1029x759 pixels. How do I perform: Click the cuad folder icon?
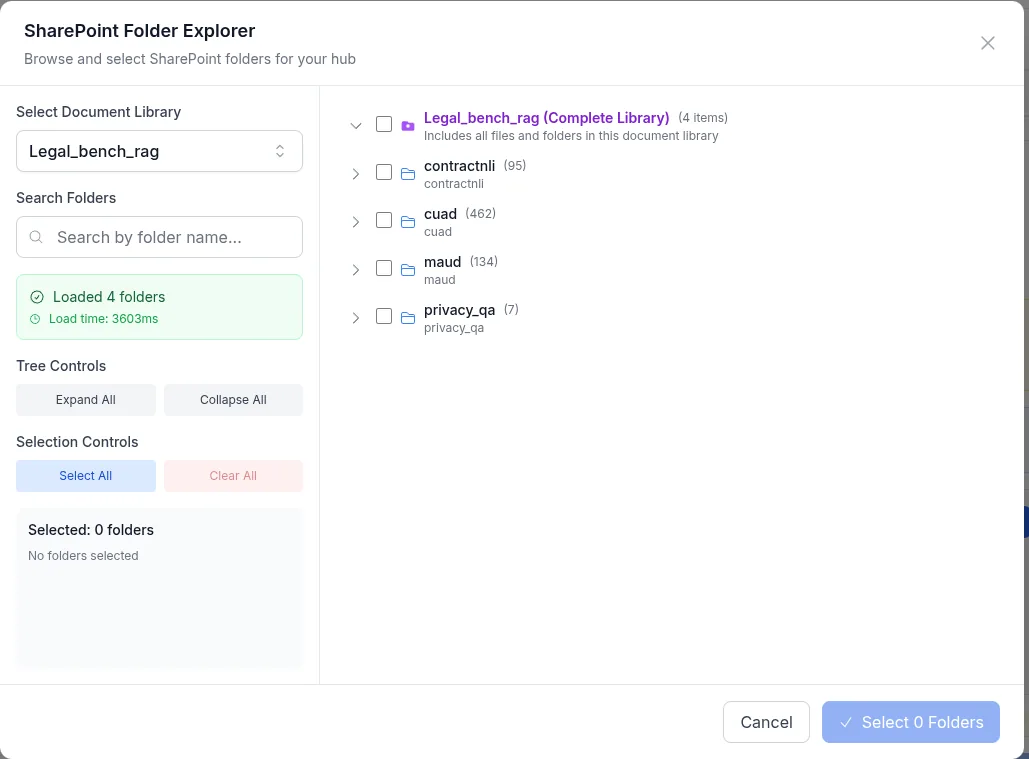[x=408, y=222]
